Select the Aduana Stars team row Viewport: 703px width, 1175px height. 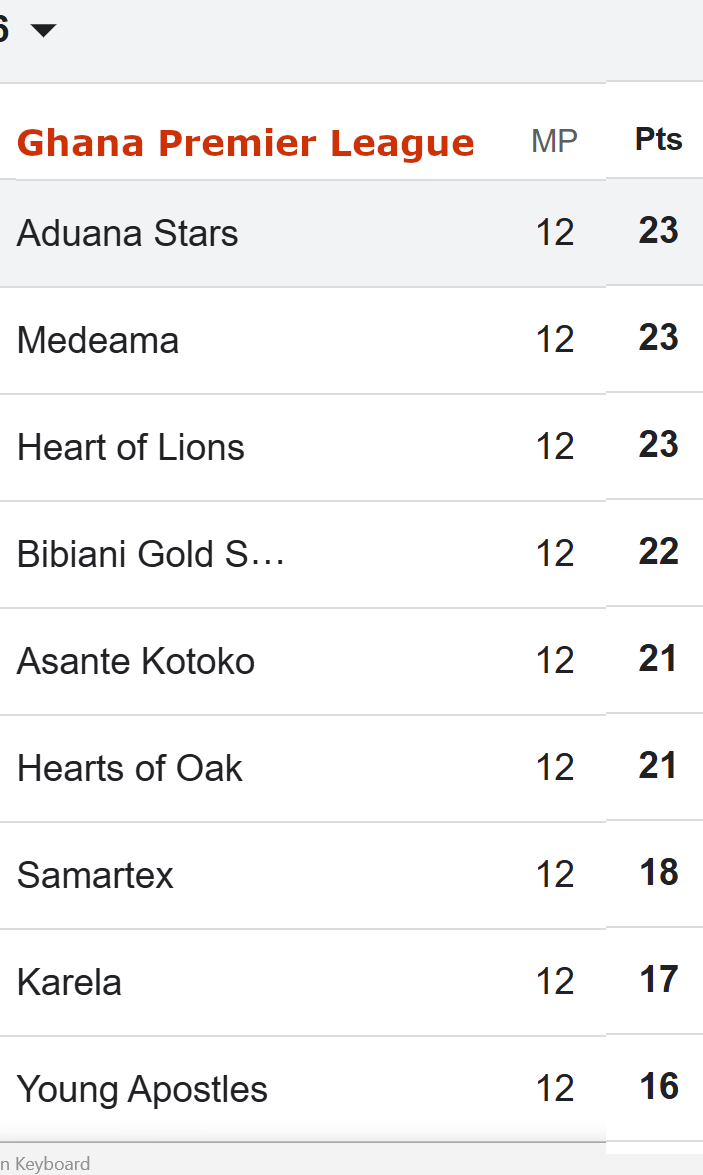coord(127,234)
